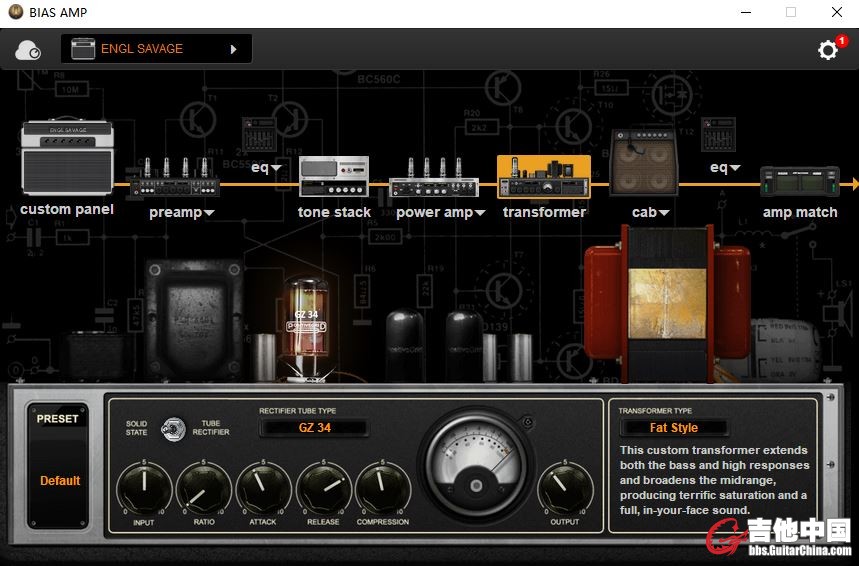The image size is (859, 566).
Task: Click the INPUT knob
Action: pyautogui.click(x=144, y=489)
